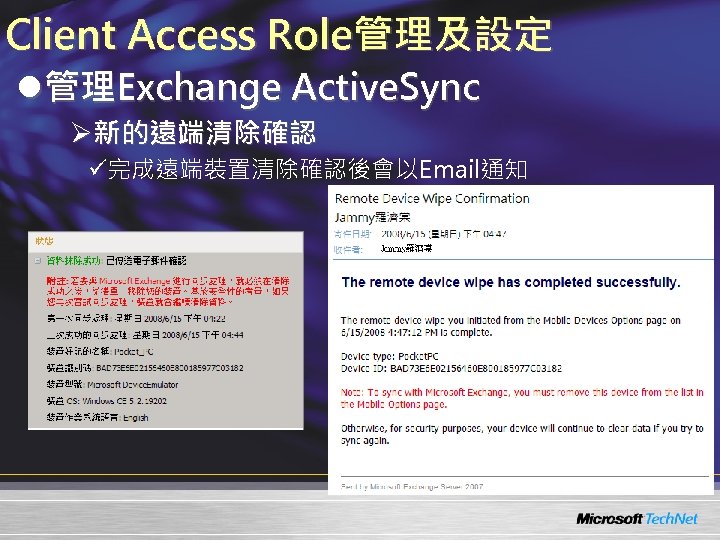
Task: Click the 'Sent by Microsoft Exchange Server 2007' footer
Action: tap(412, 486)
